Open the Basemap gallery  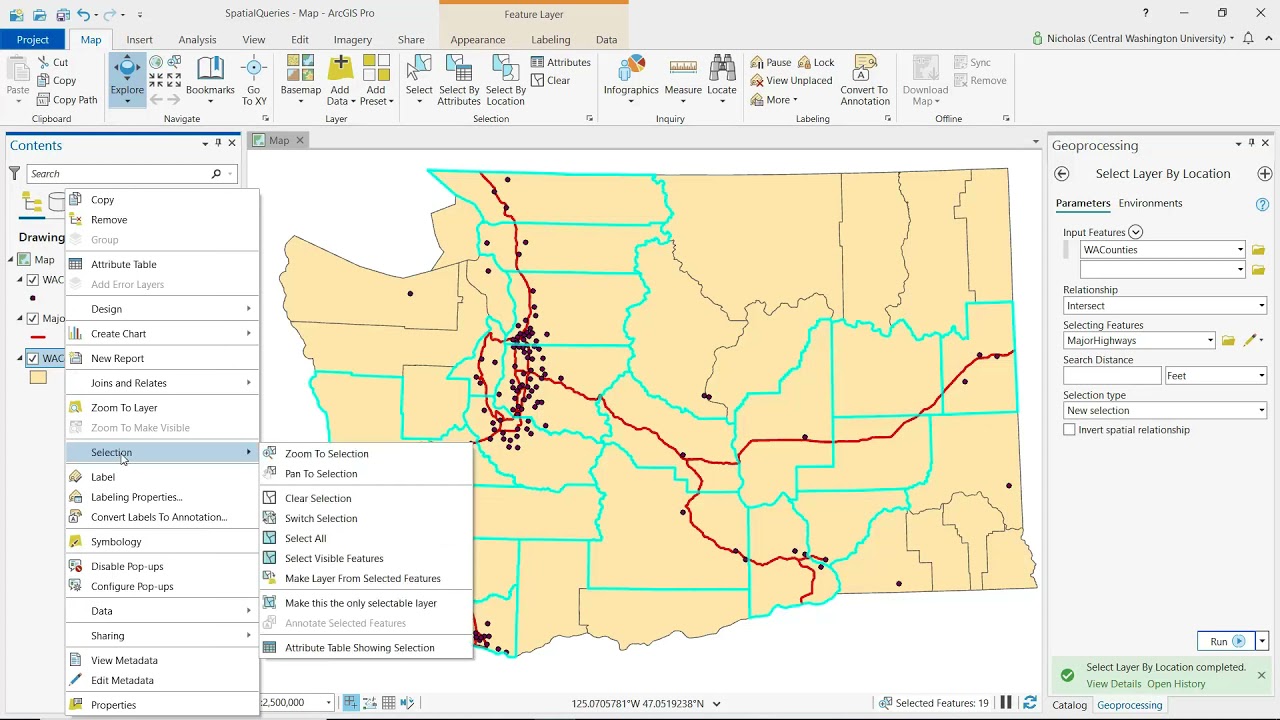click(301, 80)
